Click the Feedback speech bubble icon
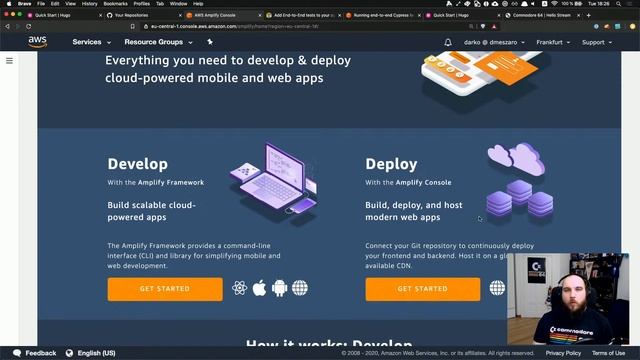 (x=17, y=353)
